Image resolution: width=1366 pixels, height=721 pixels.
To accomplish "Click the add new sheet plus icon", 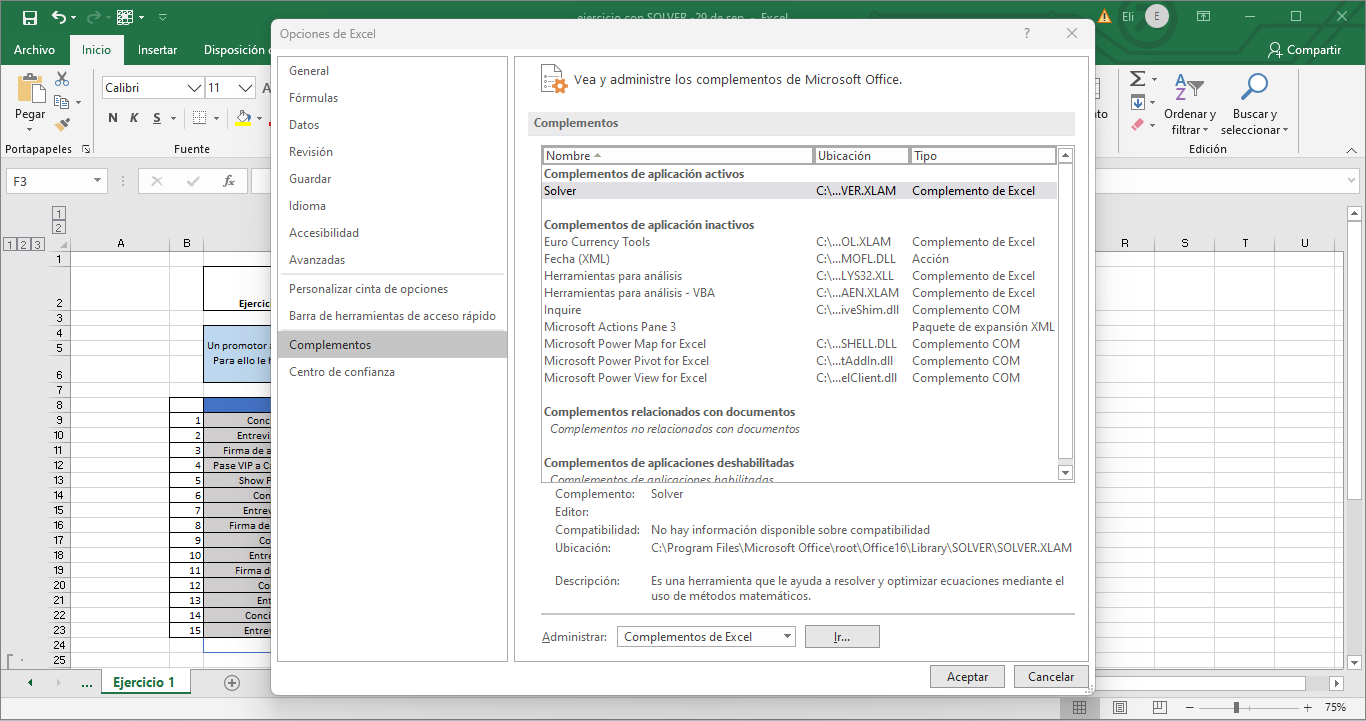I will [x=232, y=683].
